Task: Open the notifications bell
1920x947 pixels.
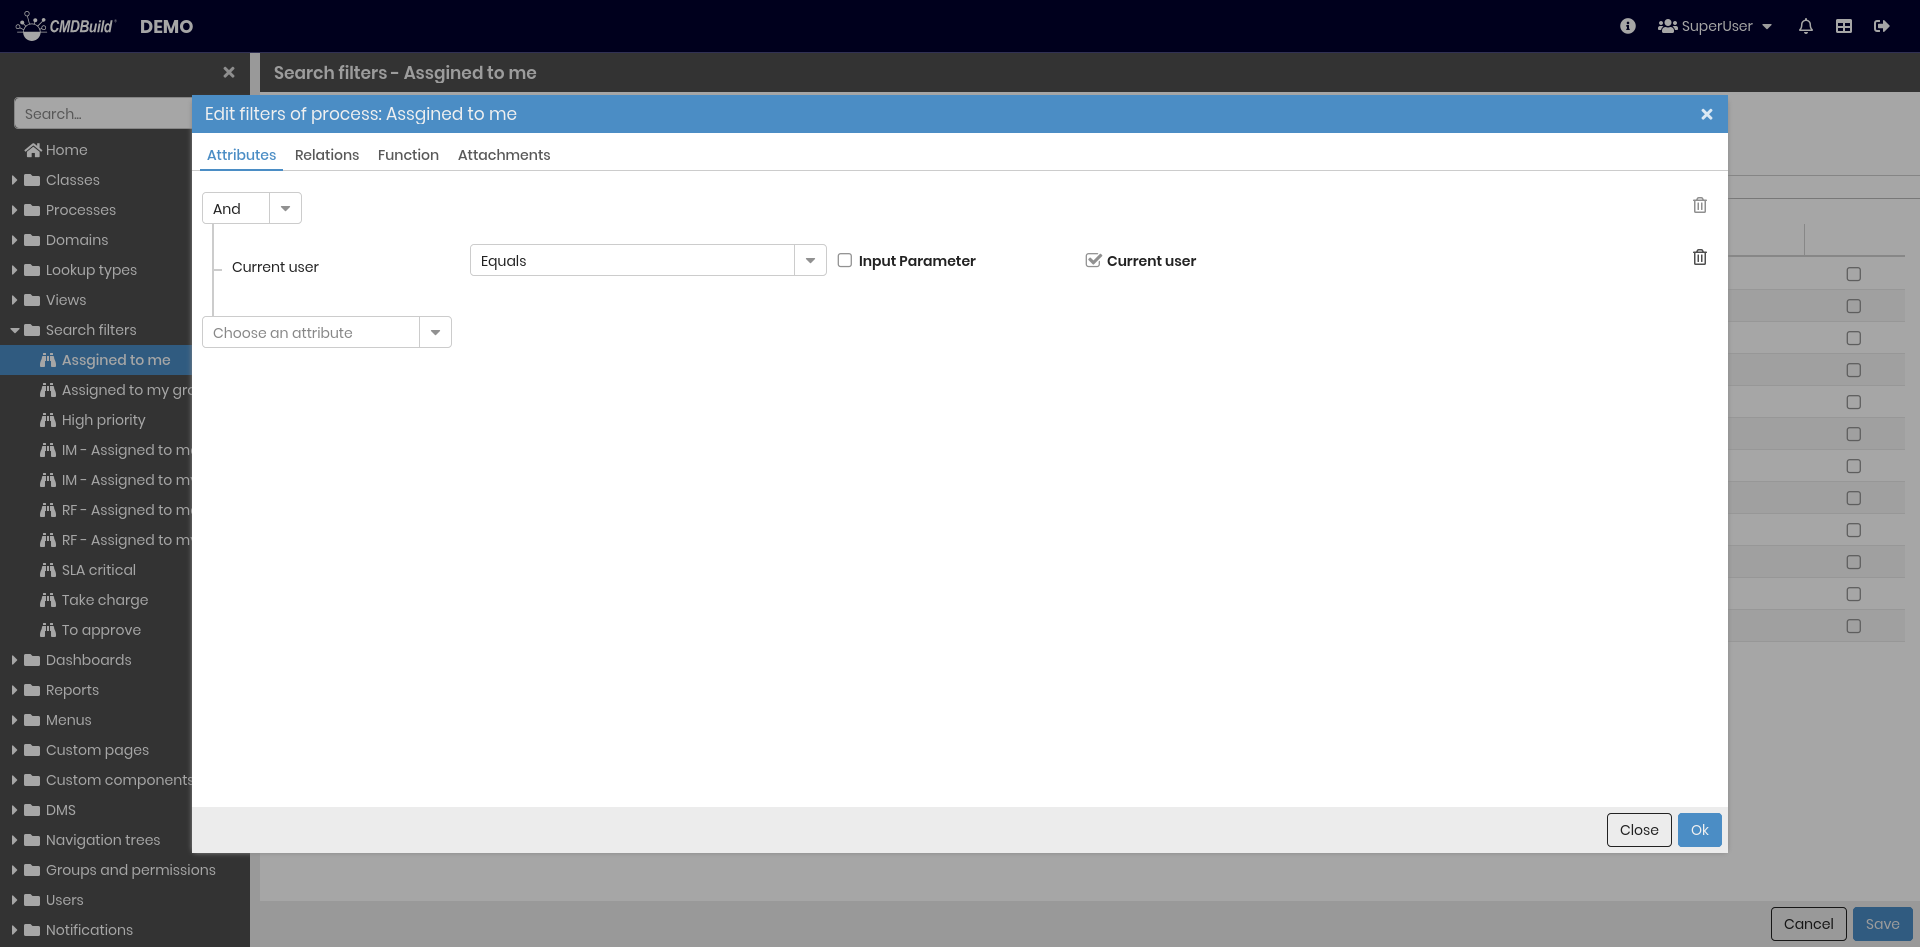Action: [1805, 26]
